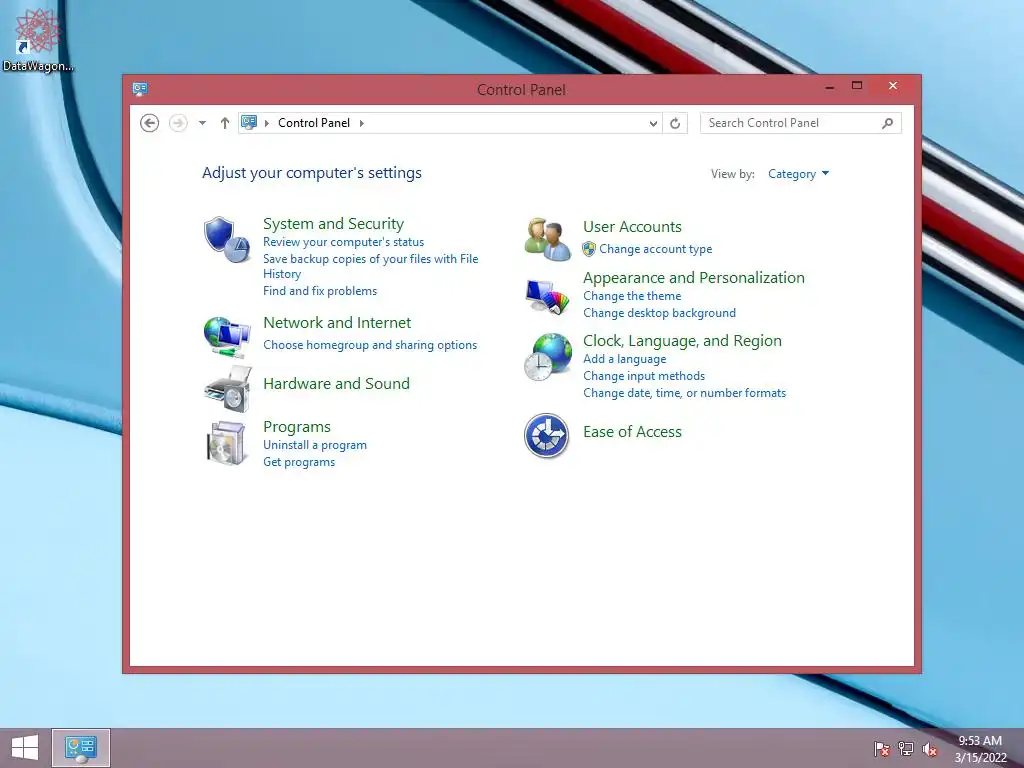
Task: Click the muted volume tray icon
Action: [x=929, y=749]
